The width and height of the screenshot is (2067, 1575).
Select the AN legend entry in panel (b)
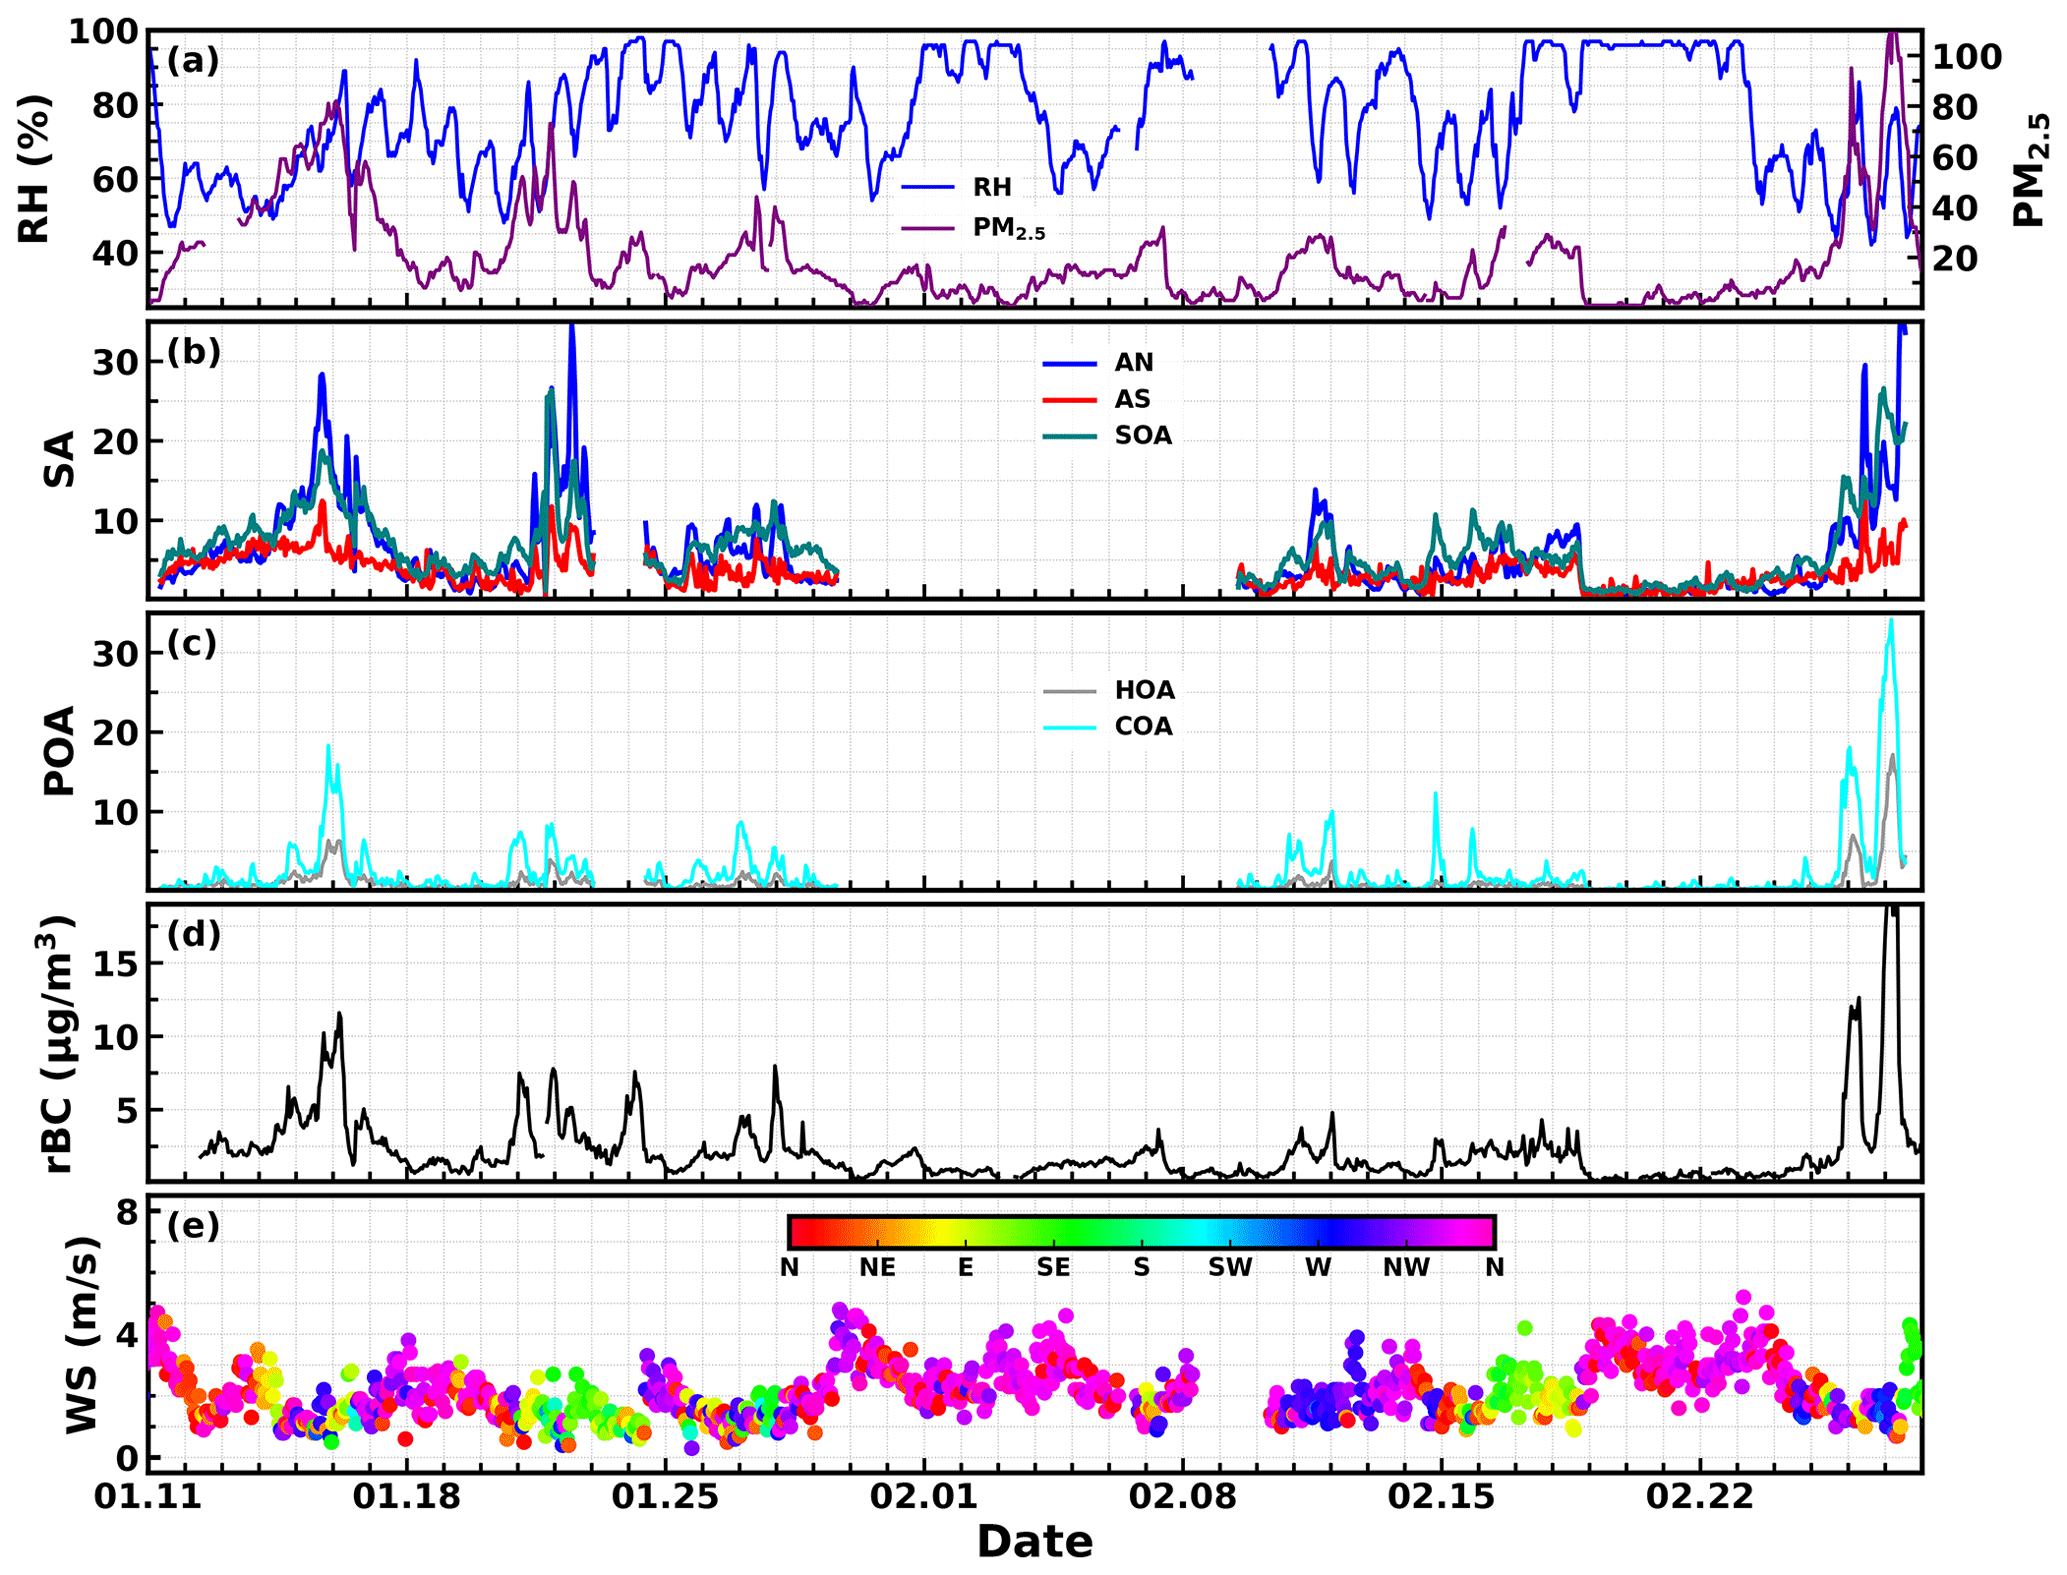click(x=1133, y=362)
